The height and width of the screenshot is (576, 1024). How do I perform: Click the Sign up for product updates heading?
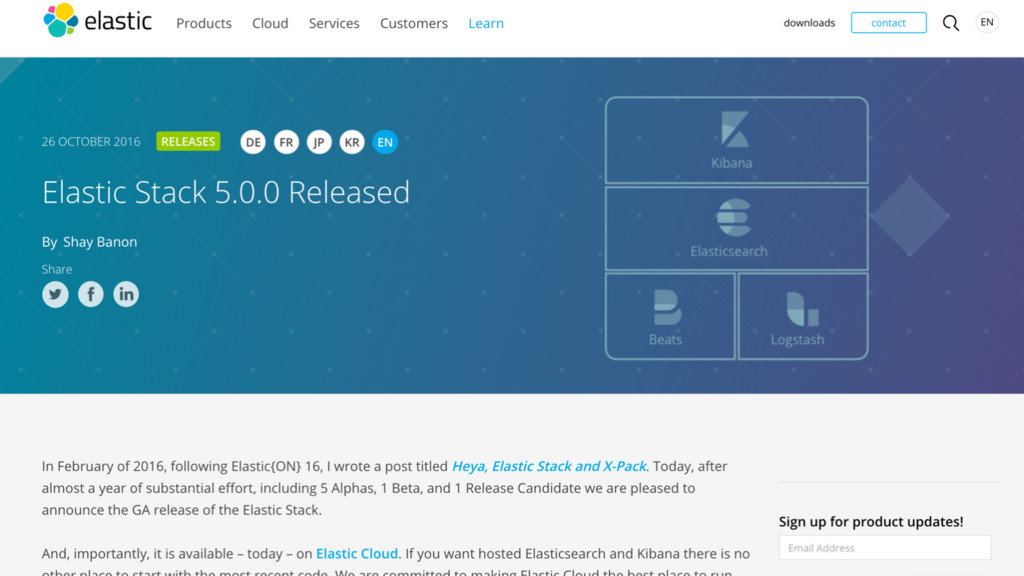pyautogui.click(x=871, y=521)
